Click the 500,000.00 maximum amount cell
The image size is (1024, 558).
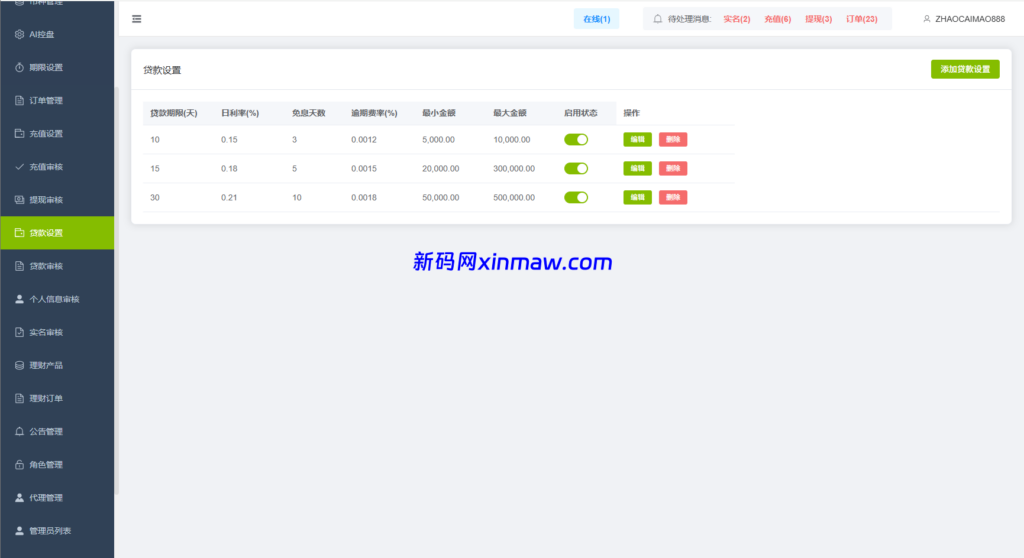pyautogui.click(x=514, y=197)
